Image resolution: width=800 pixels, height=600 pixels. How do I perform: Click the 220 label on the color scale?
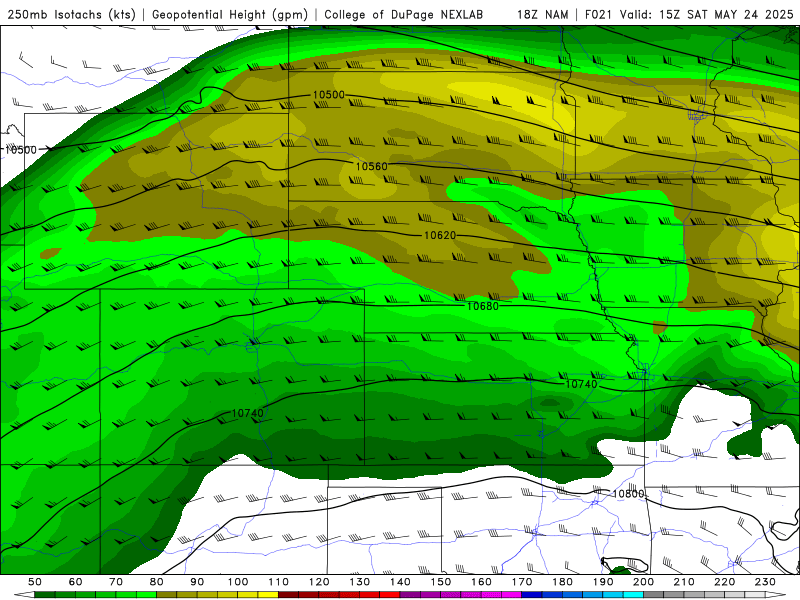click(725, 582)
